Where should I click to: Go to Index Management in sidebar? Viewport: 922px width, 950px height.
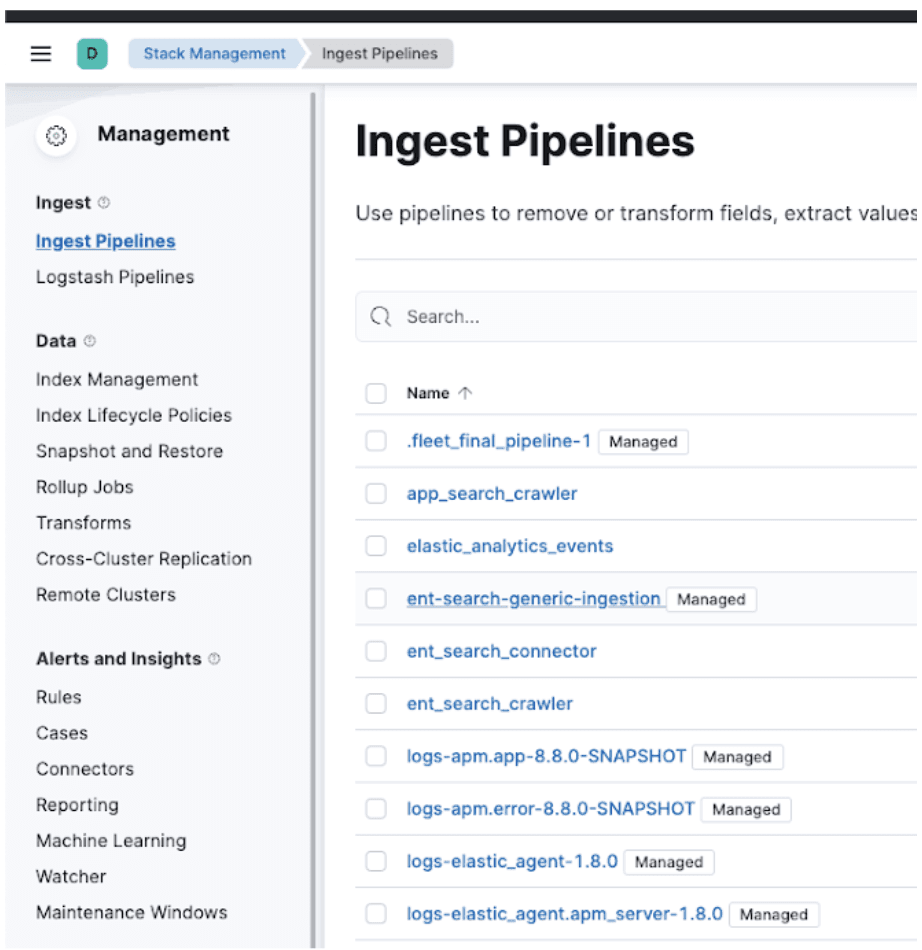(x=118, y=379)
